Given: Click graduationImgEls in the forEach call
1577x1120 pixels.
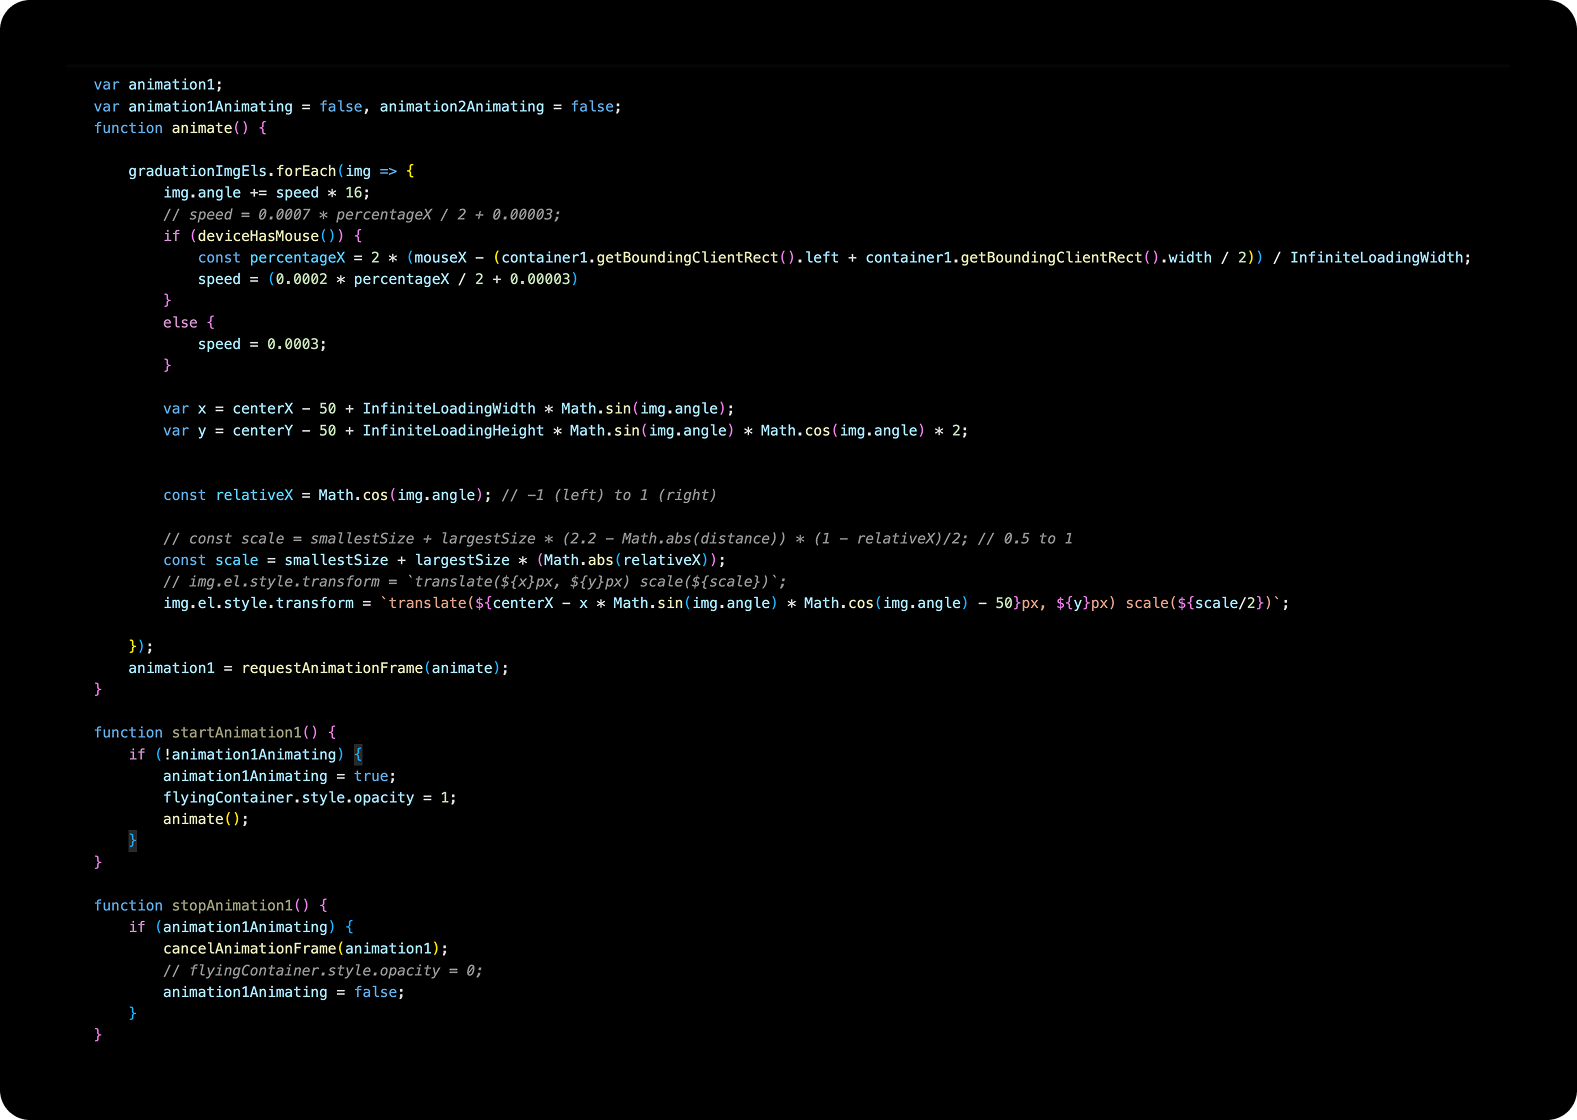Looking at the screenshot, I should (x=197, y=171).
